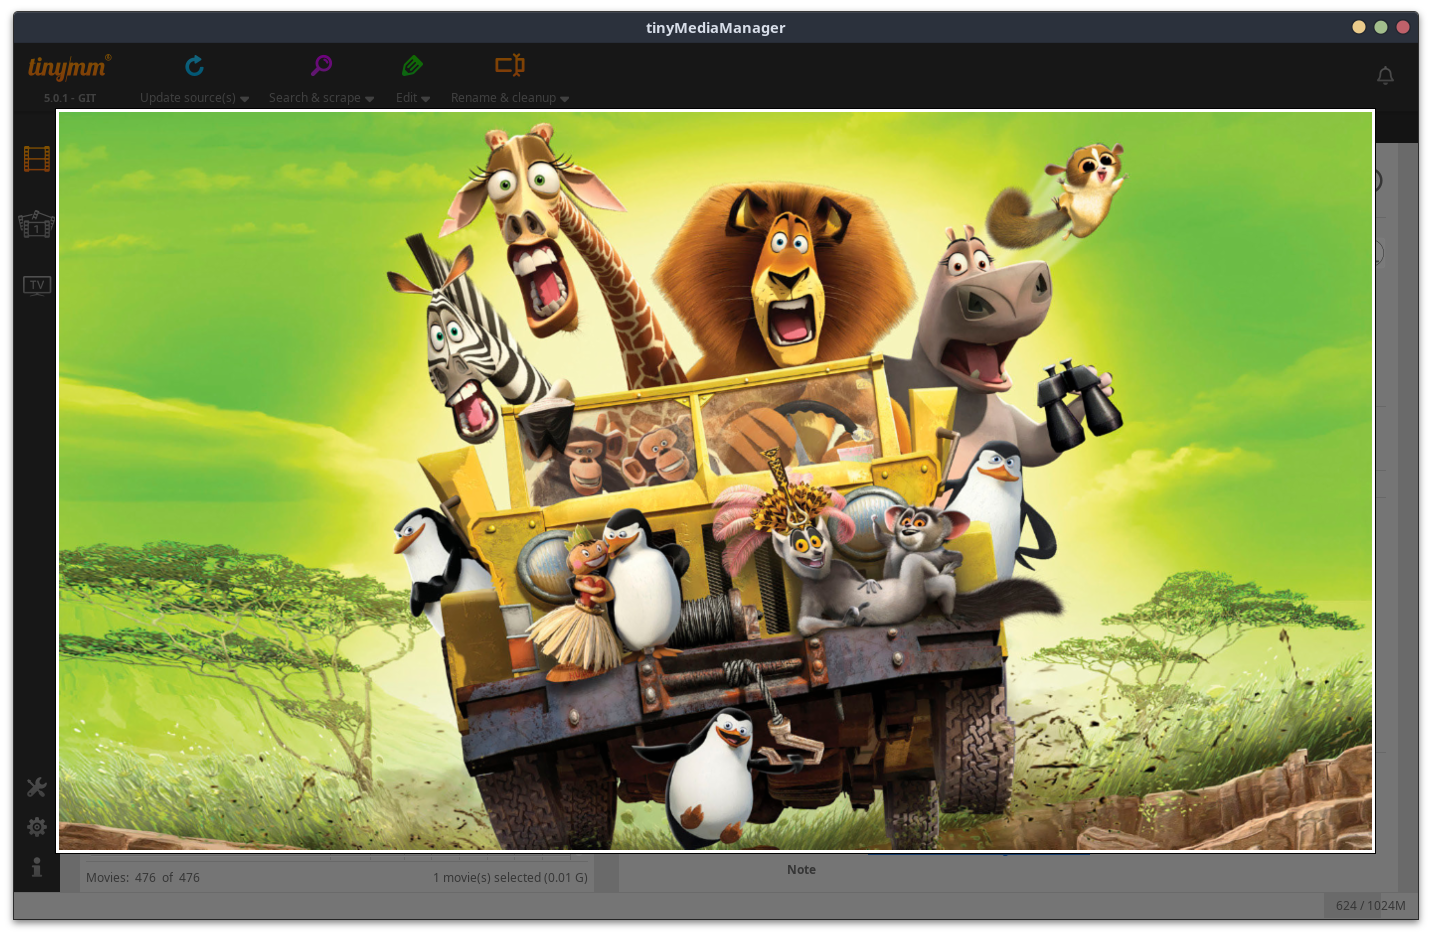The width and height of the screenshot is (1432, 936).
Task: Expand the Rename & cleanup dropdown arrow
Action: 565,99
